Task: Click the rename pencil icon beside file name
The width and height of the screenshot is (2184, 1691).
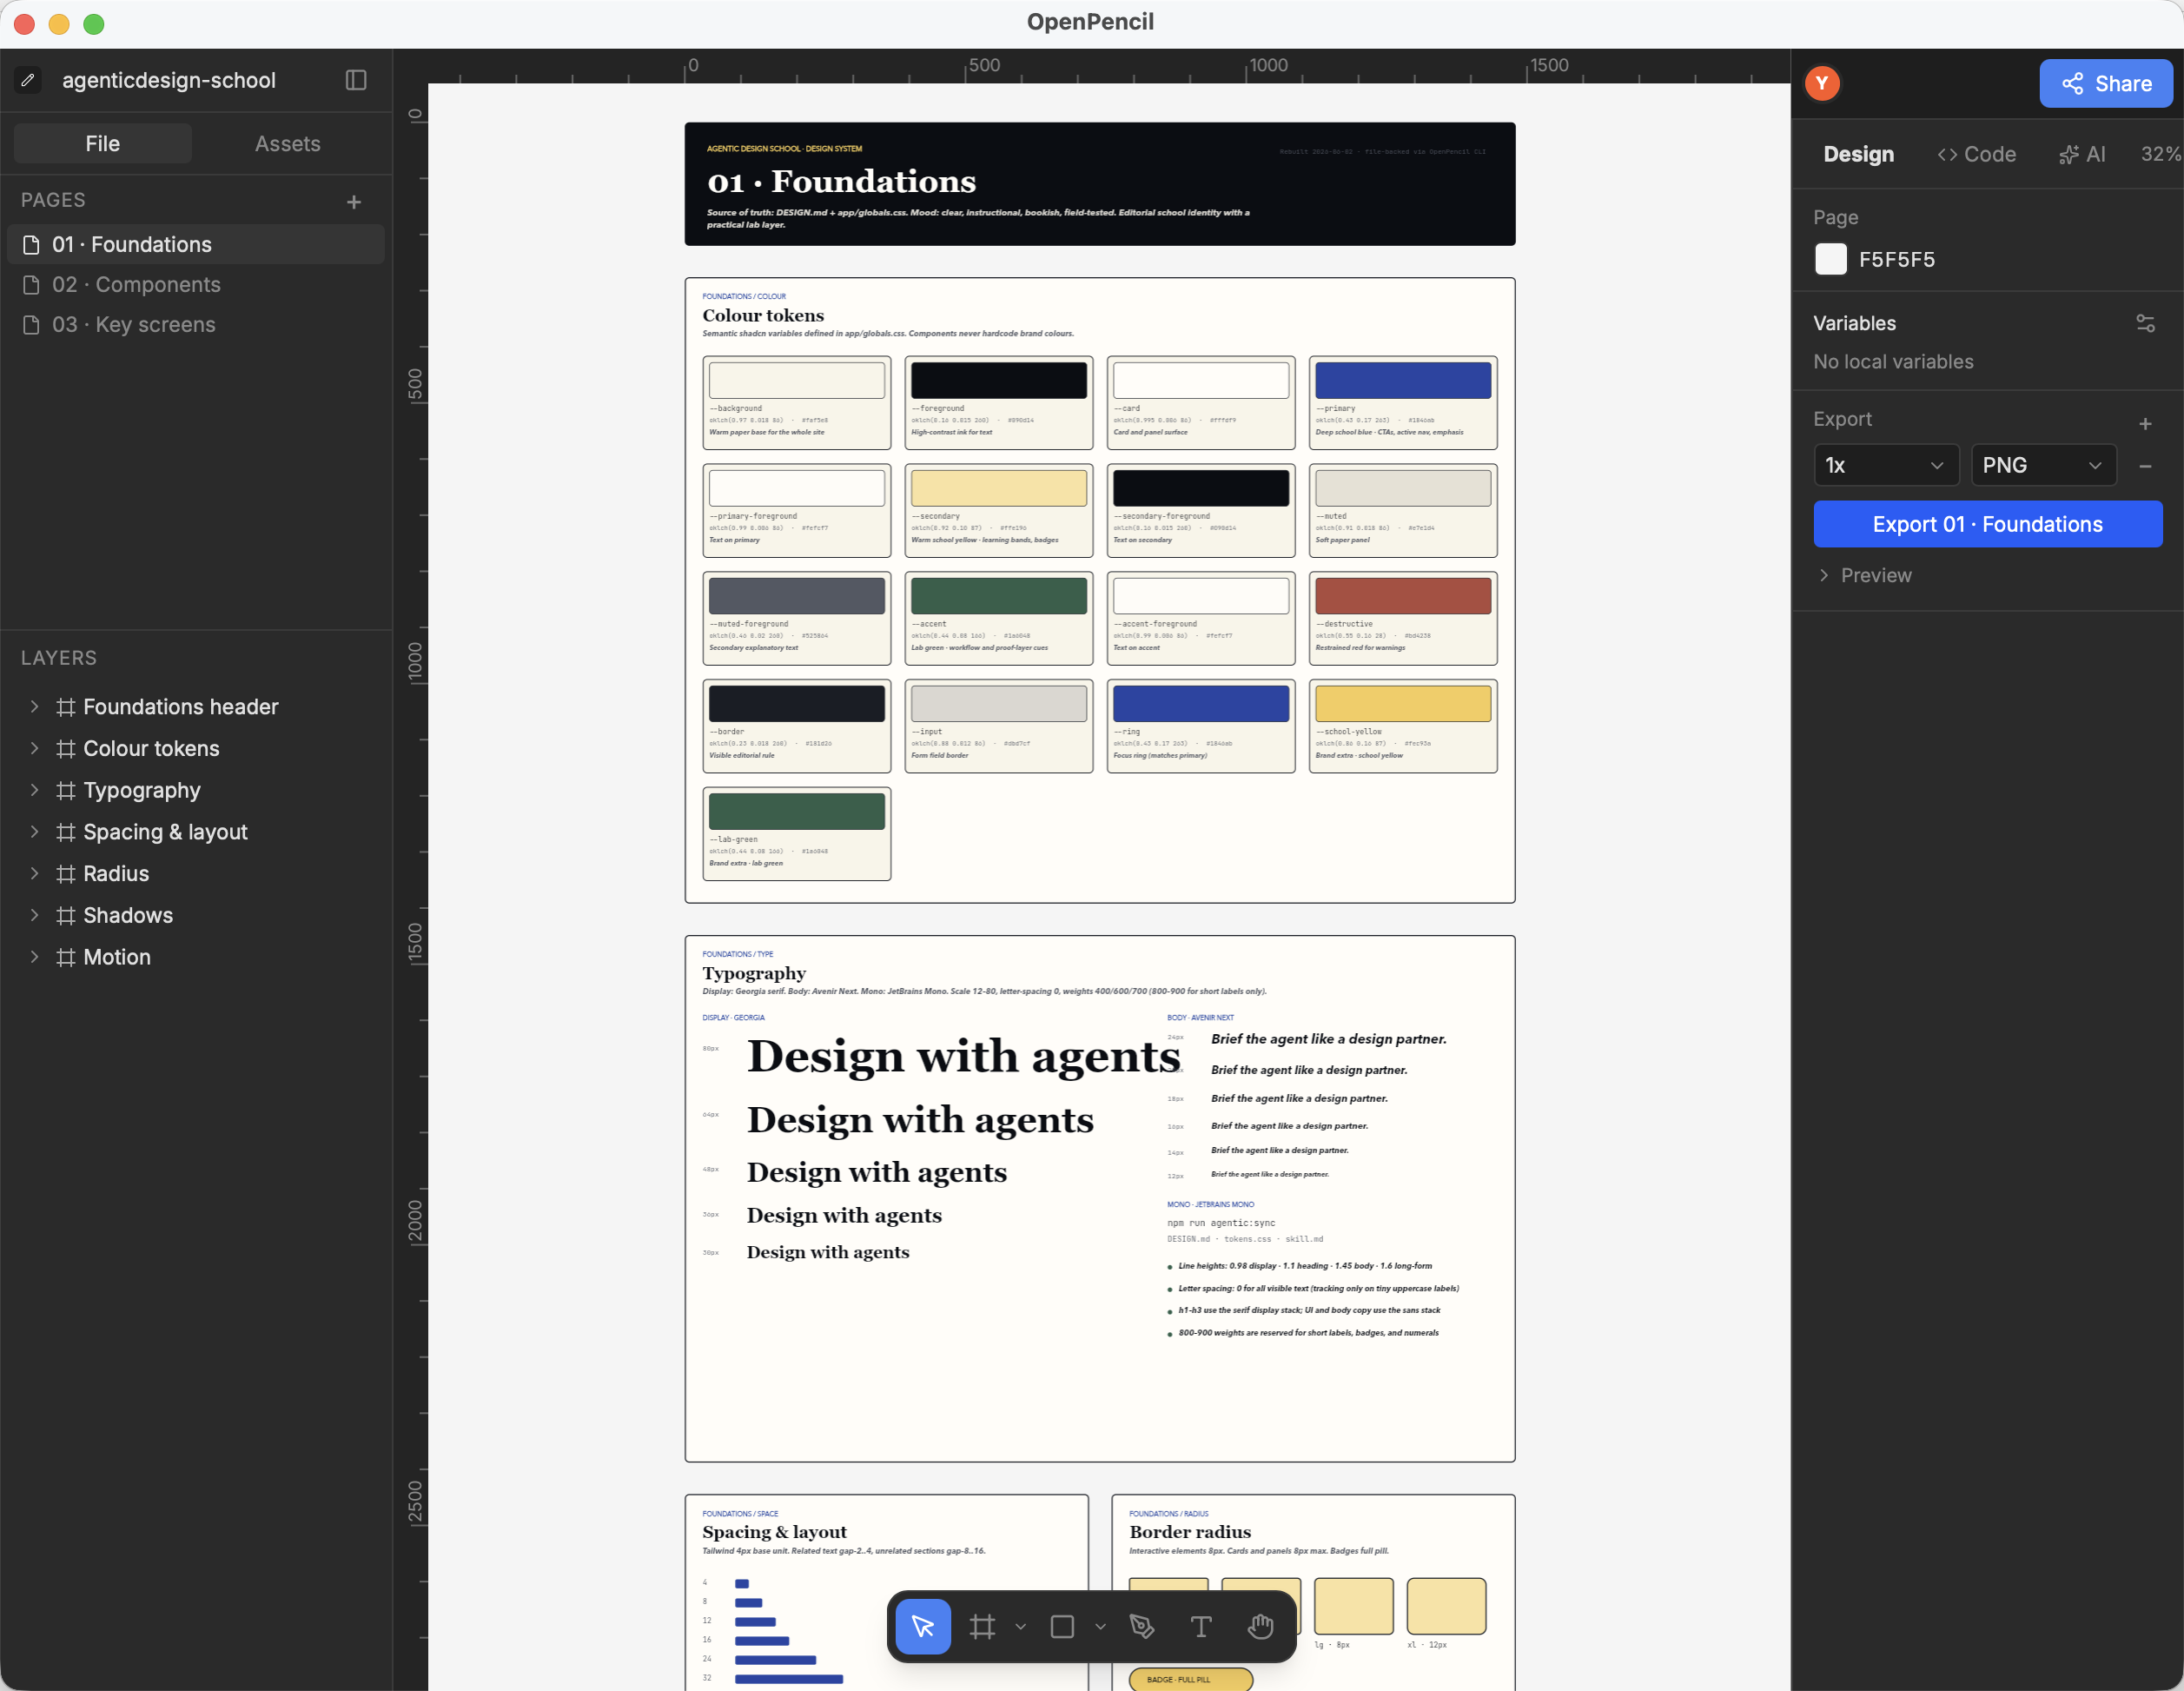Action: [x=28, y=80]
